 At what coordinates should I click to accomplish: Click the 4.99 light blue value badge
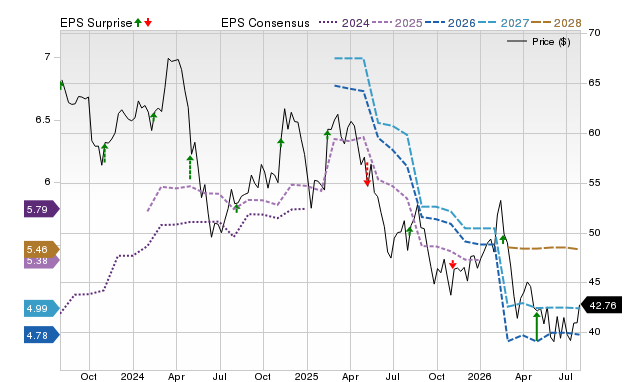click(42, 309)
